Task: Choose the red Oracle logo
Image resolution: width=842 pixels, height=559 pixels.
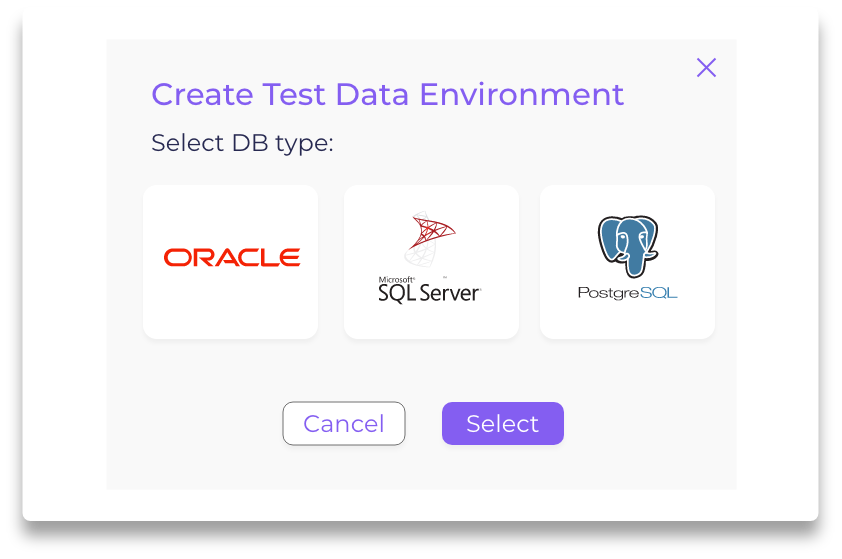Action: 232,258
